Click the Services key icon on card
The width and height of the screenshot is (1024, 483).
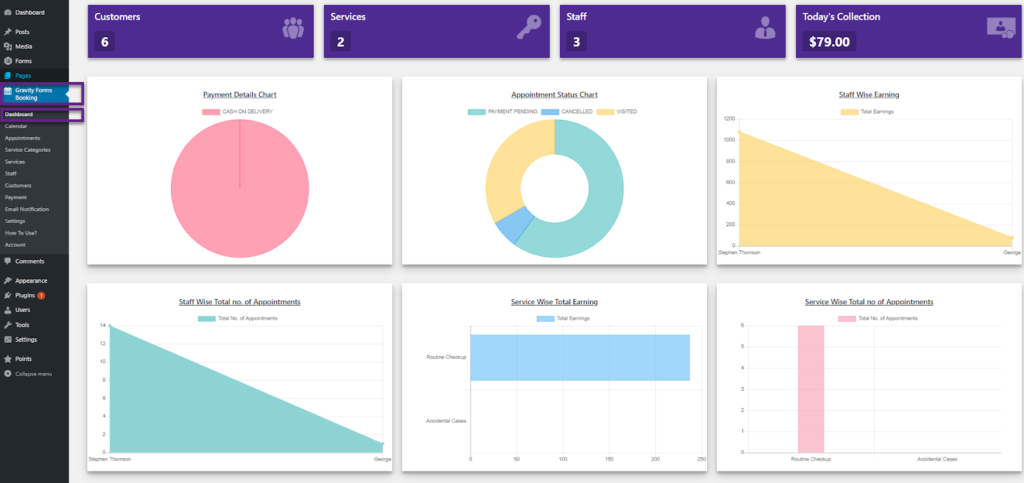pos(529,29)
